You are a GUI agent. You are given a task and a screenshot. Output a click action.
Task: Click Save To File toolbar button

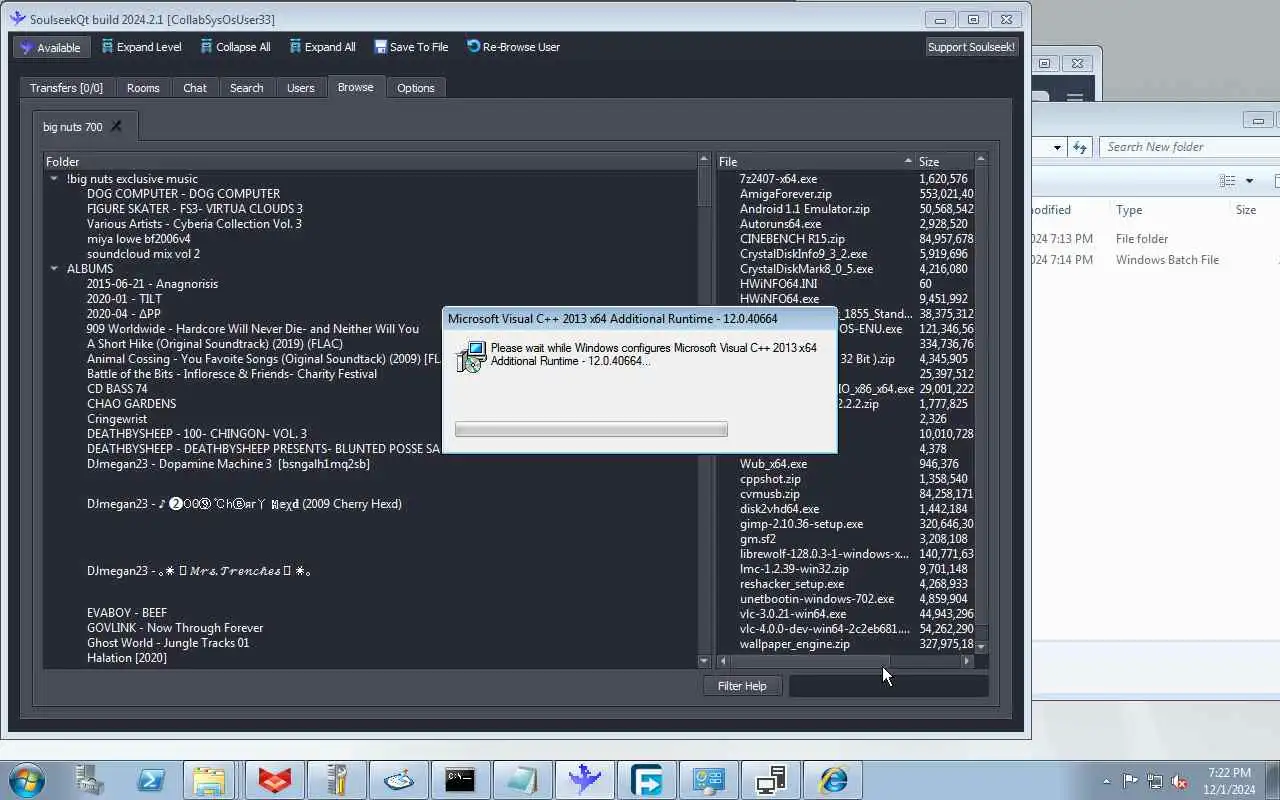tap(410, 47)
